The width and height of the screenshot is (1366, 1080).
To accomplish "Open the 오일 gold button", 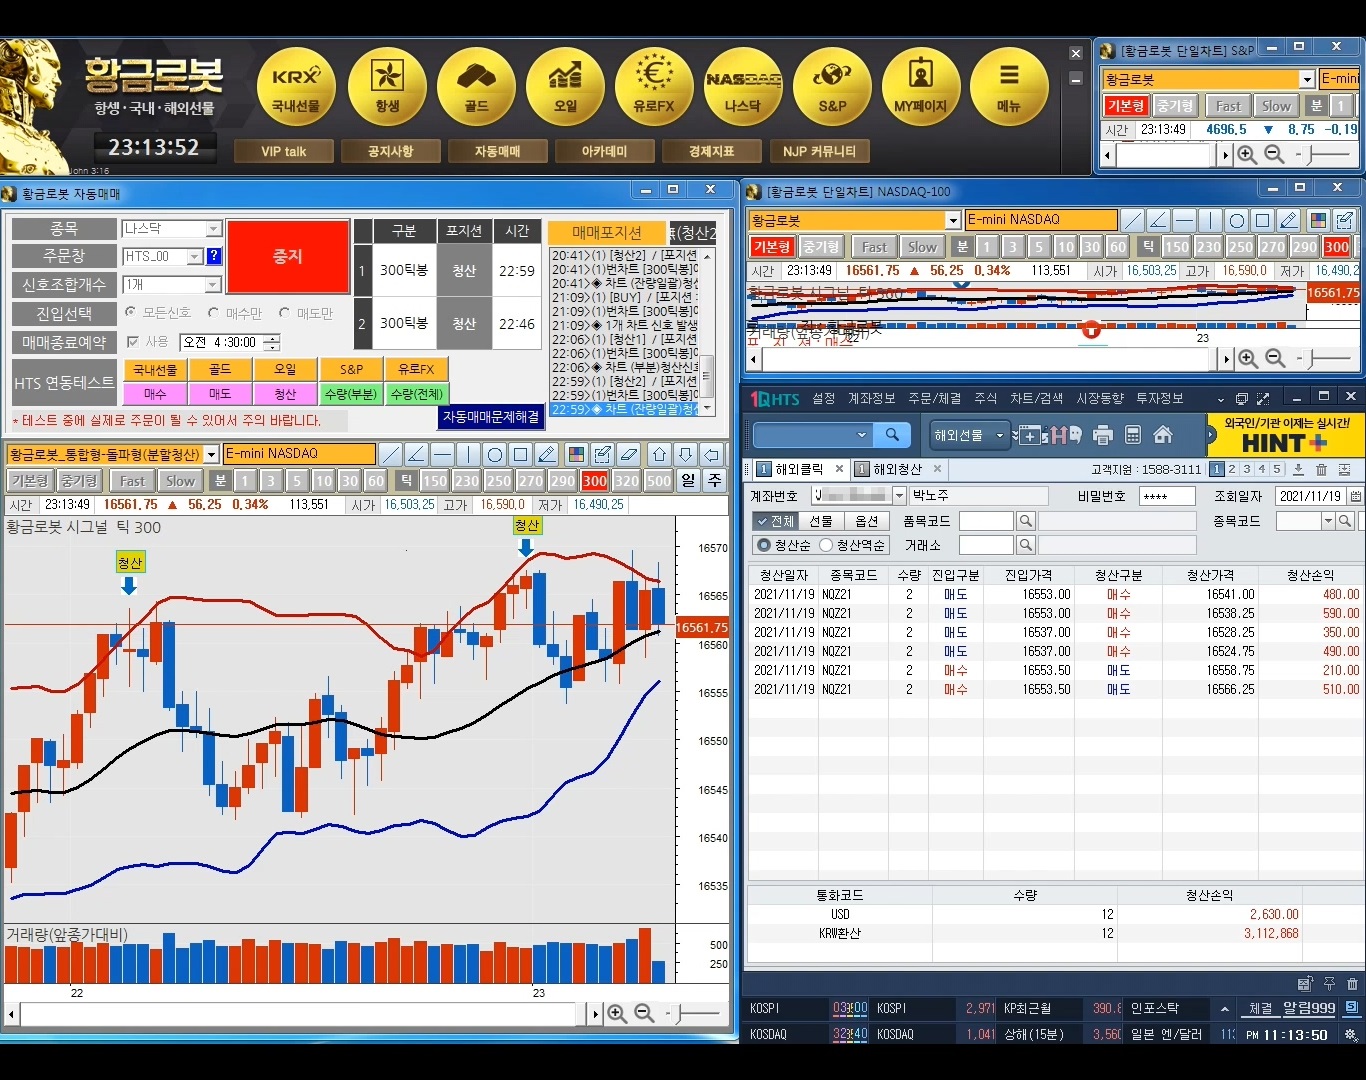I will coord(565,87).
